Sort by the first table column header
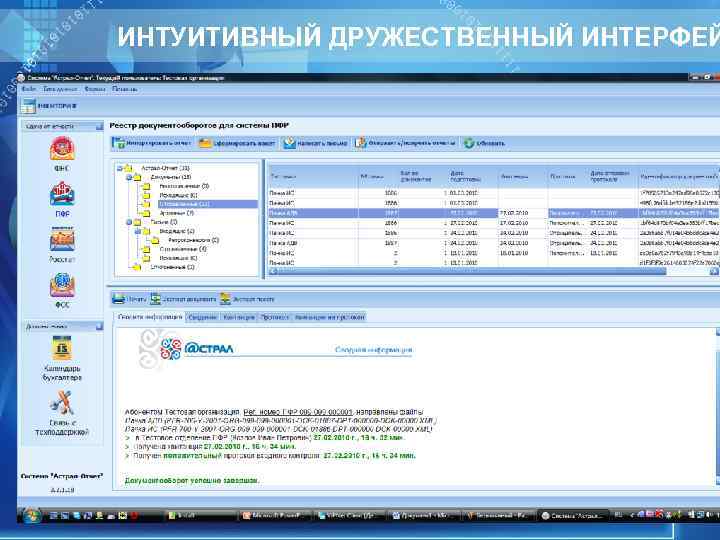Screen dimensions: 720x540 click(313, 176)
